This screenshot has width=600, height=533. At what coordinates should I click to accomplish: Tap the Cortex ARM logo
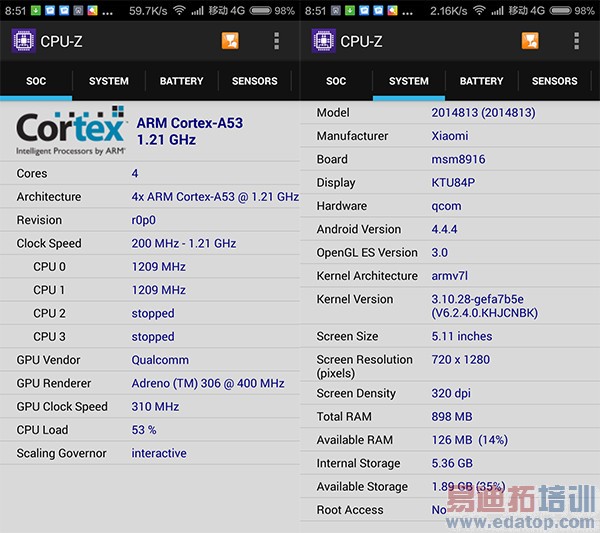click(71, 131)
